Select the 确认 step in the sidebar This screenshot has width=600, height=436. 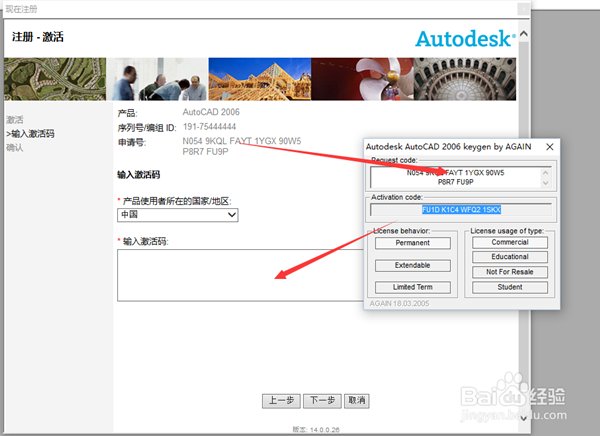tap(15, 148)
